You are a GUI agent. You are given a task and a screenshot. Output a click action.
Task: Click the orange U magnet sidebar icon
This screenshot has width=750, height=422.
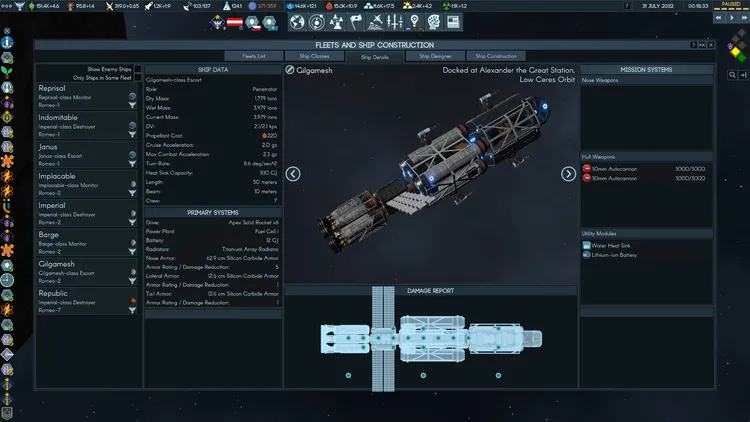pos(7,207)
